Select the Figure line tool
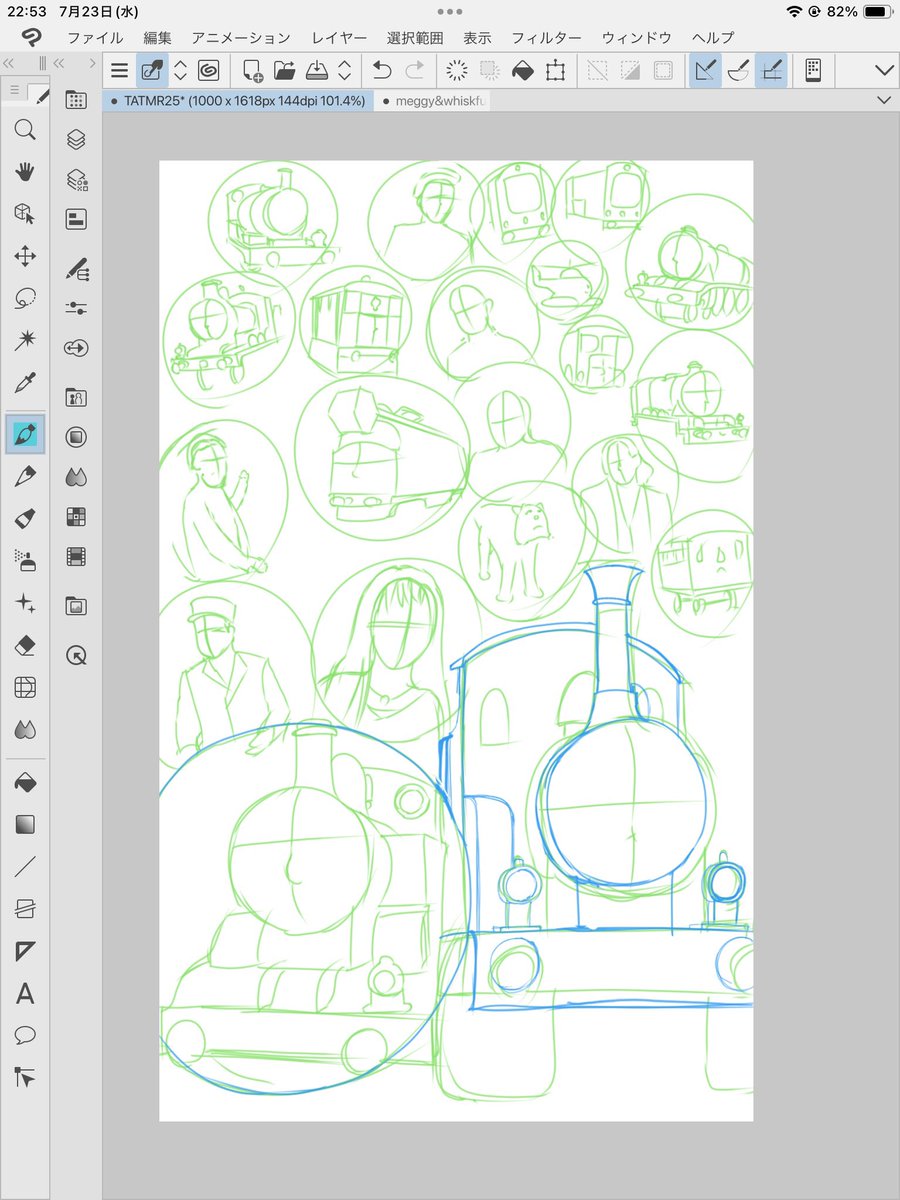Image resolution: width=900 pixels, height=1200 pixels. pyautogui.click(x=25, y=867)
